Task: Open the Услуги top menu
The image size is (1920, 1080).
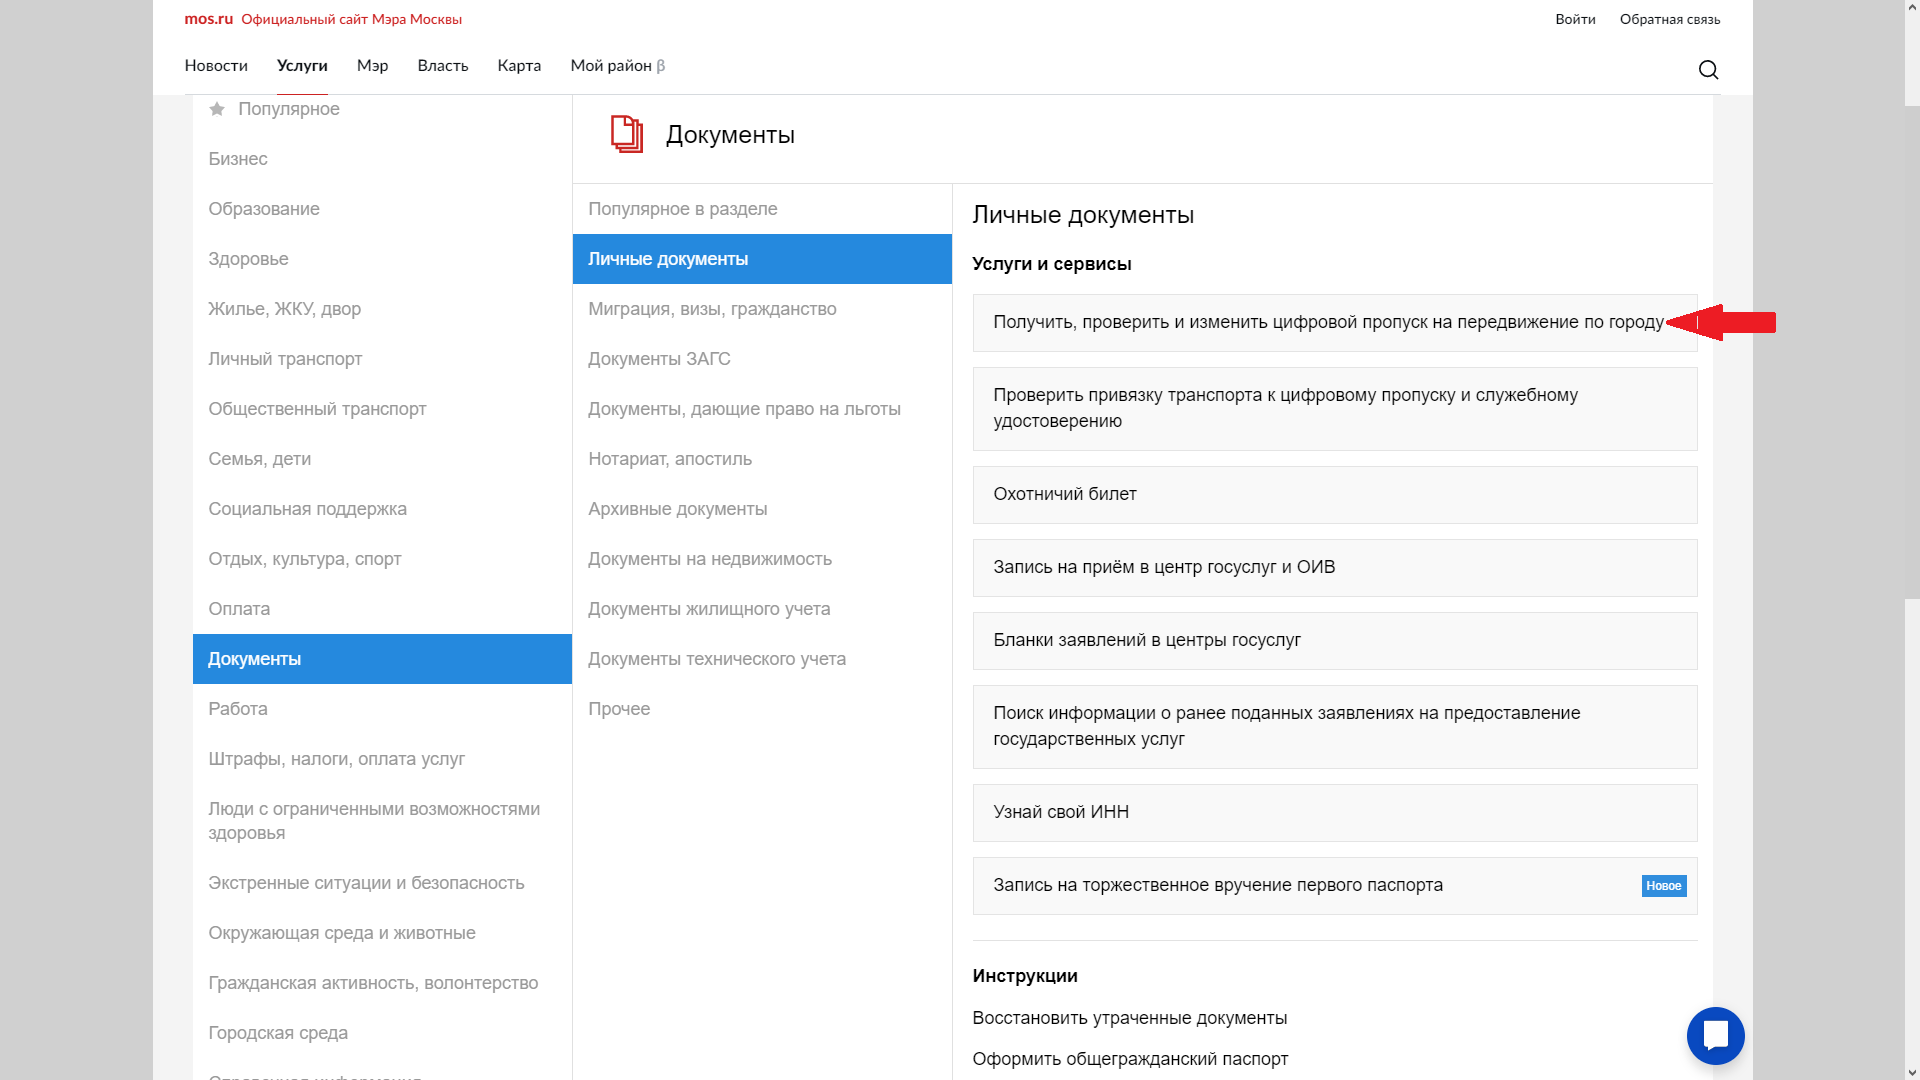Action: (302, 66)
